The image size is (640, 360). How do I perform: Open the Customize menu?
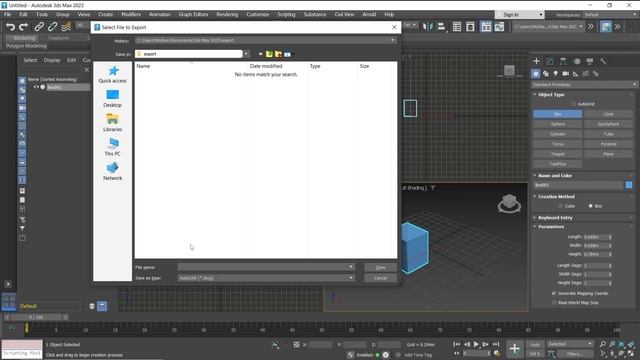(258, 14)
